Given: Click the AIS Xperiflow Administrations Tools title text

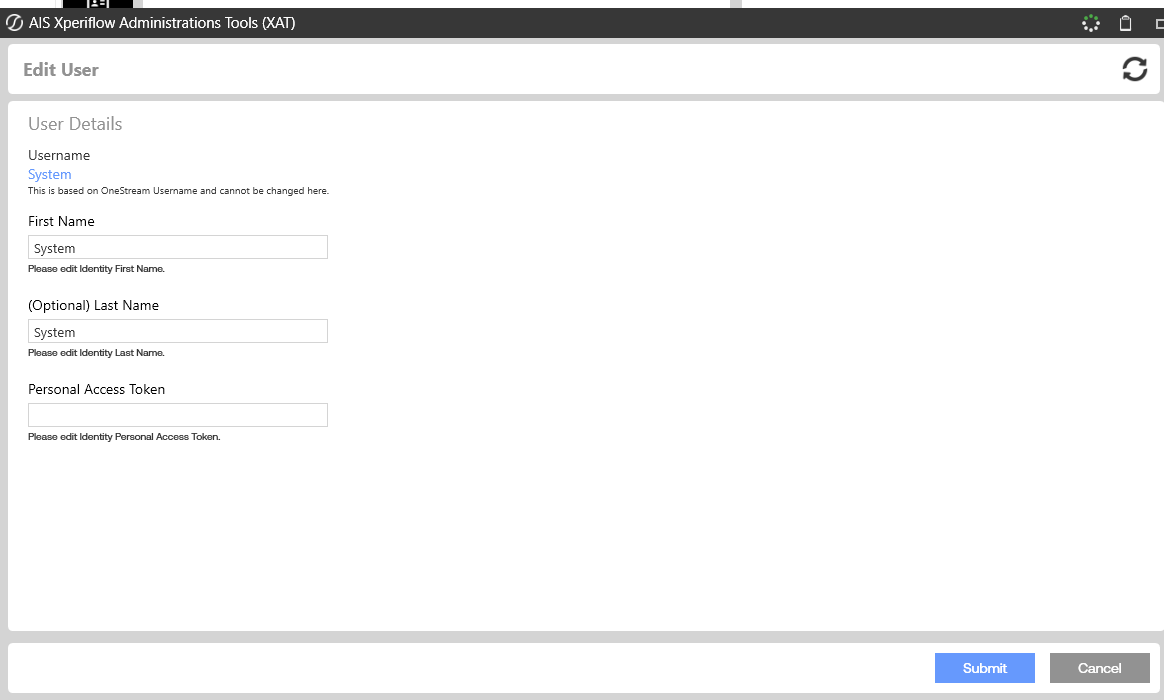Looking at the screenshot, I should (x=162, y=23).
